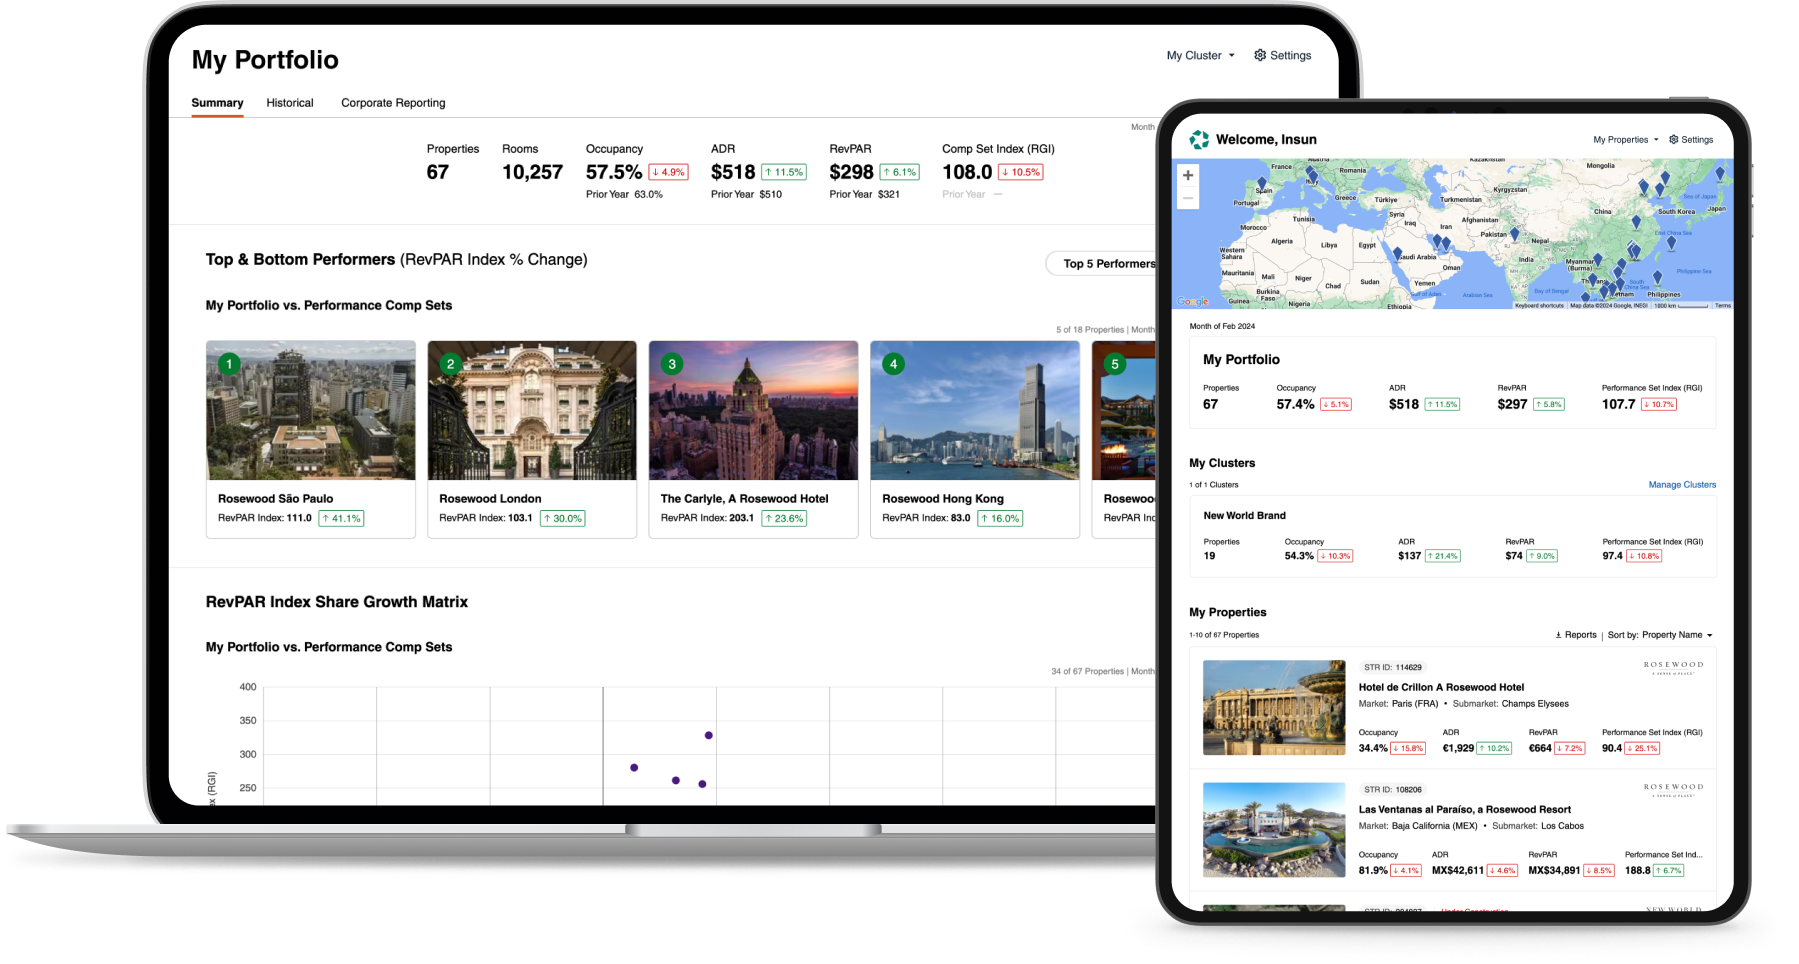Open the My Cluster dropdown on the laptop
Viewport: 1799px width, 964px height.
click(x=1200, y=55)
